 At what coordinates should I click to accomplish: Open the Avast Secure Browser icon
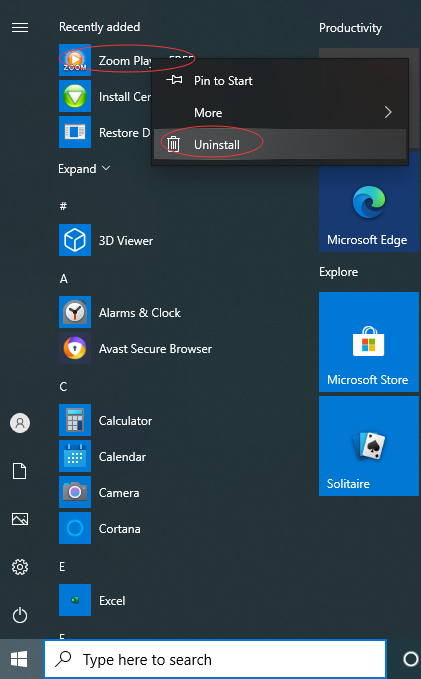click(75, 348)
